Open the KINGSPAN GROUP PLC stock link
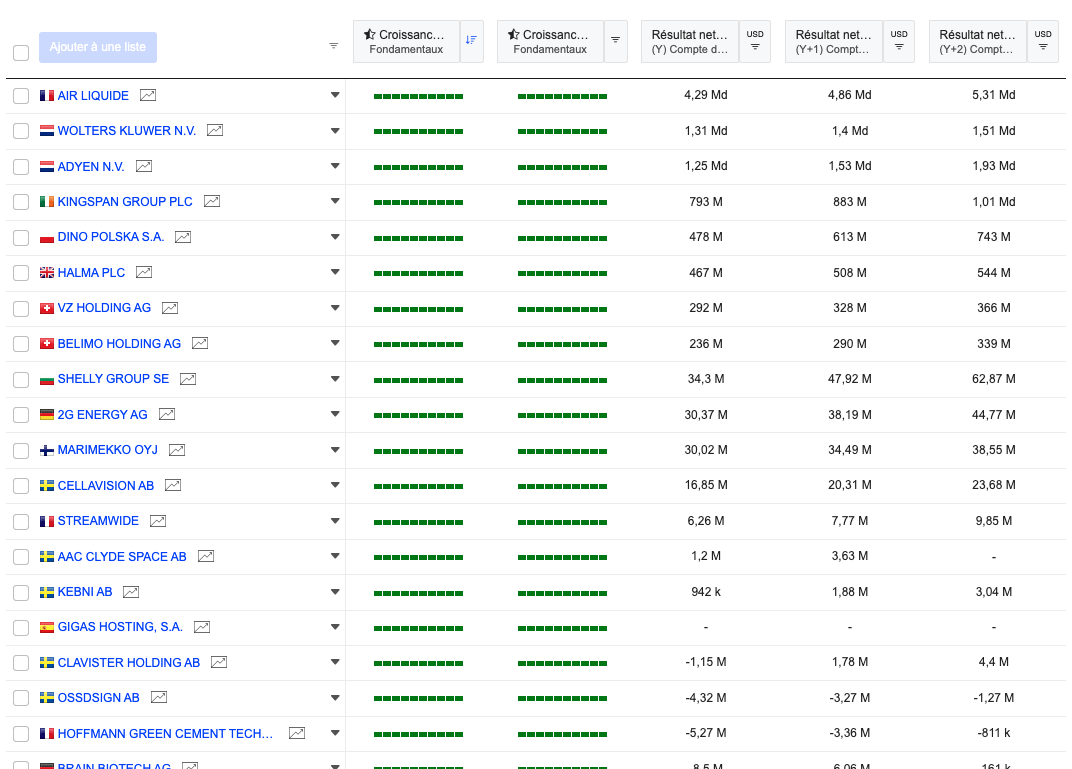Image resolution: width=1072 pixels, height=769 pixels. pos(125,202)
